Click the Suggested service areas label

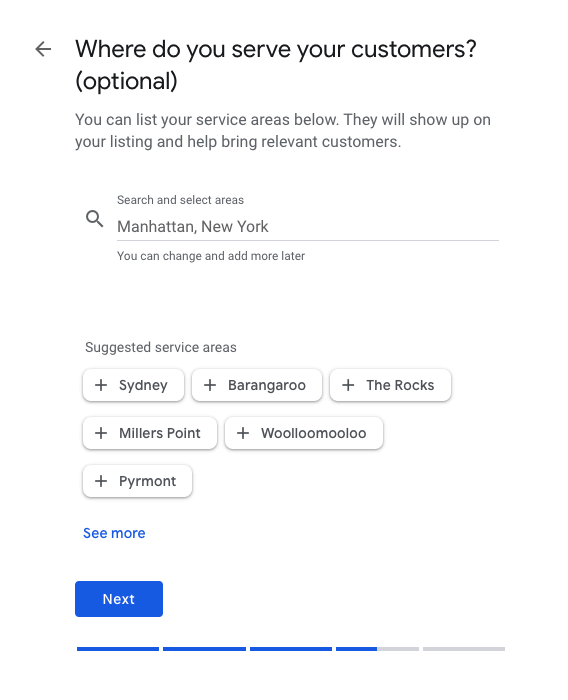tap(161, 347)
